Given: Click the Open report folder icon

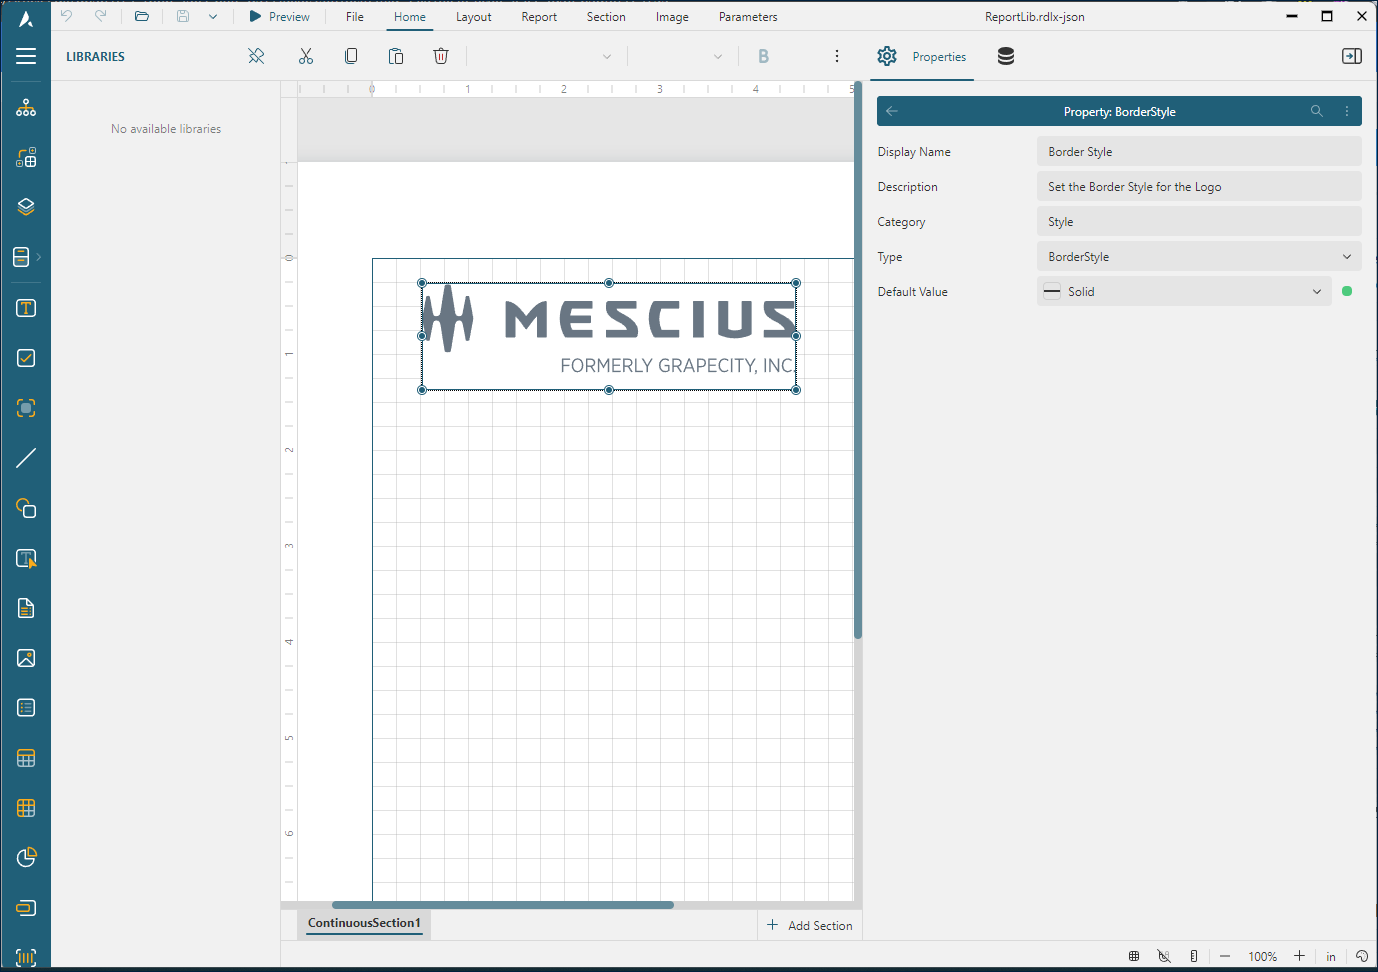Looking at the screenshot, I should point(142,16).
